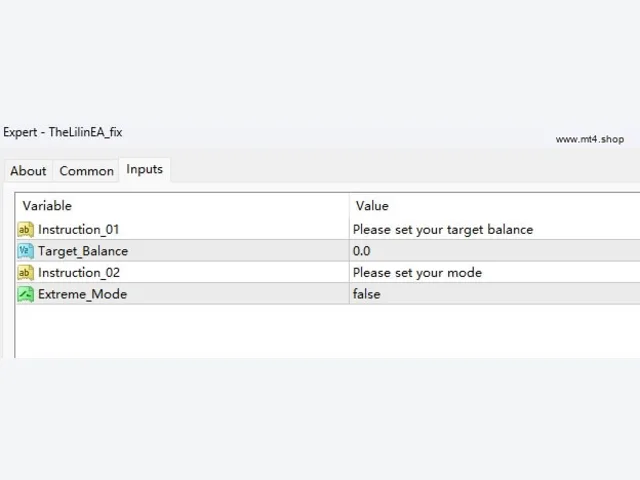The image size is (640, 480).
Task: Select the Extreme_Mode variable name
Action: click(82, 294)
